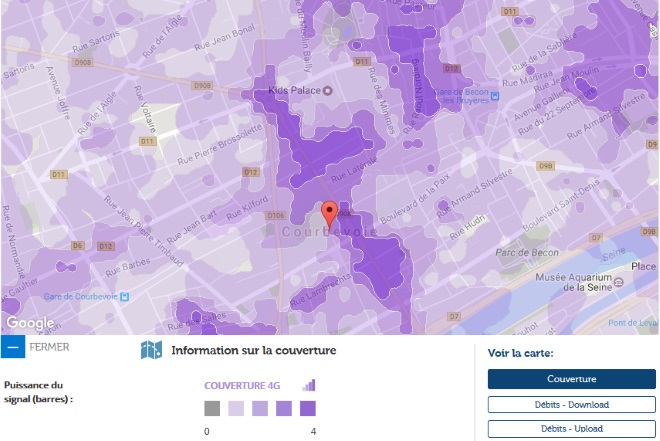Click the coverage map icon beside the heading

click(151, 350)
